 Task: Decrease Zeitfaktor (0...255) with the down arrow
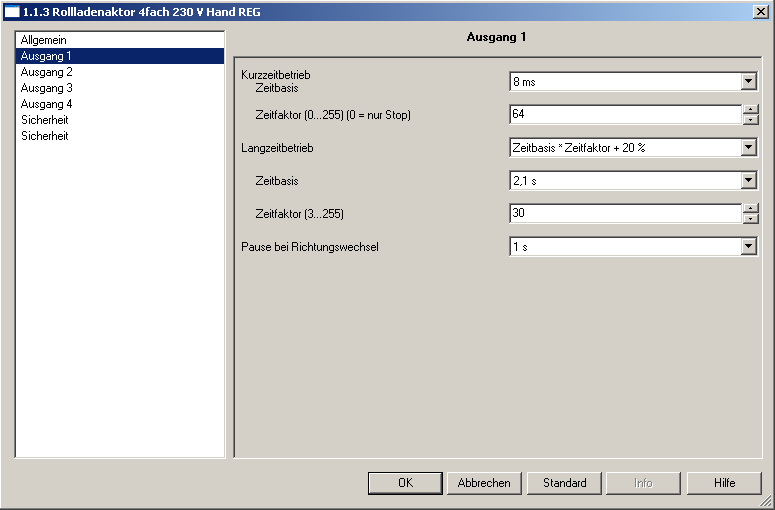pyautogui.click(x=750, y=120)
